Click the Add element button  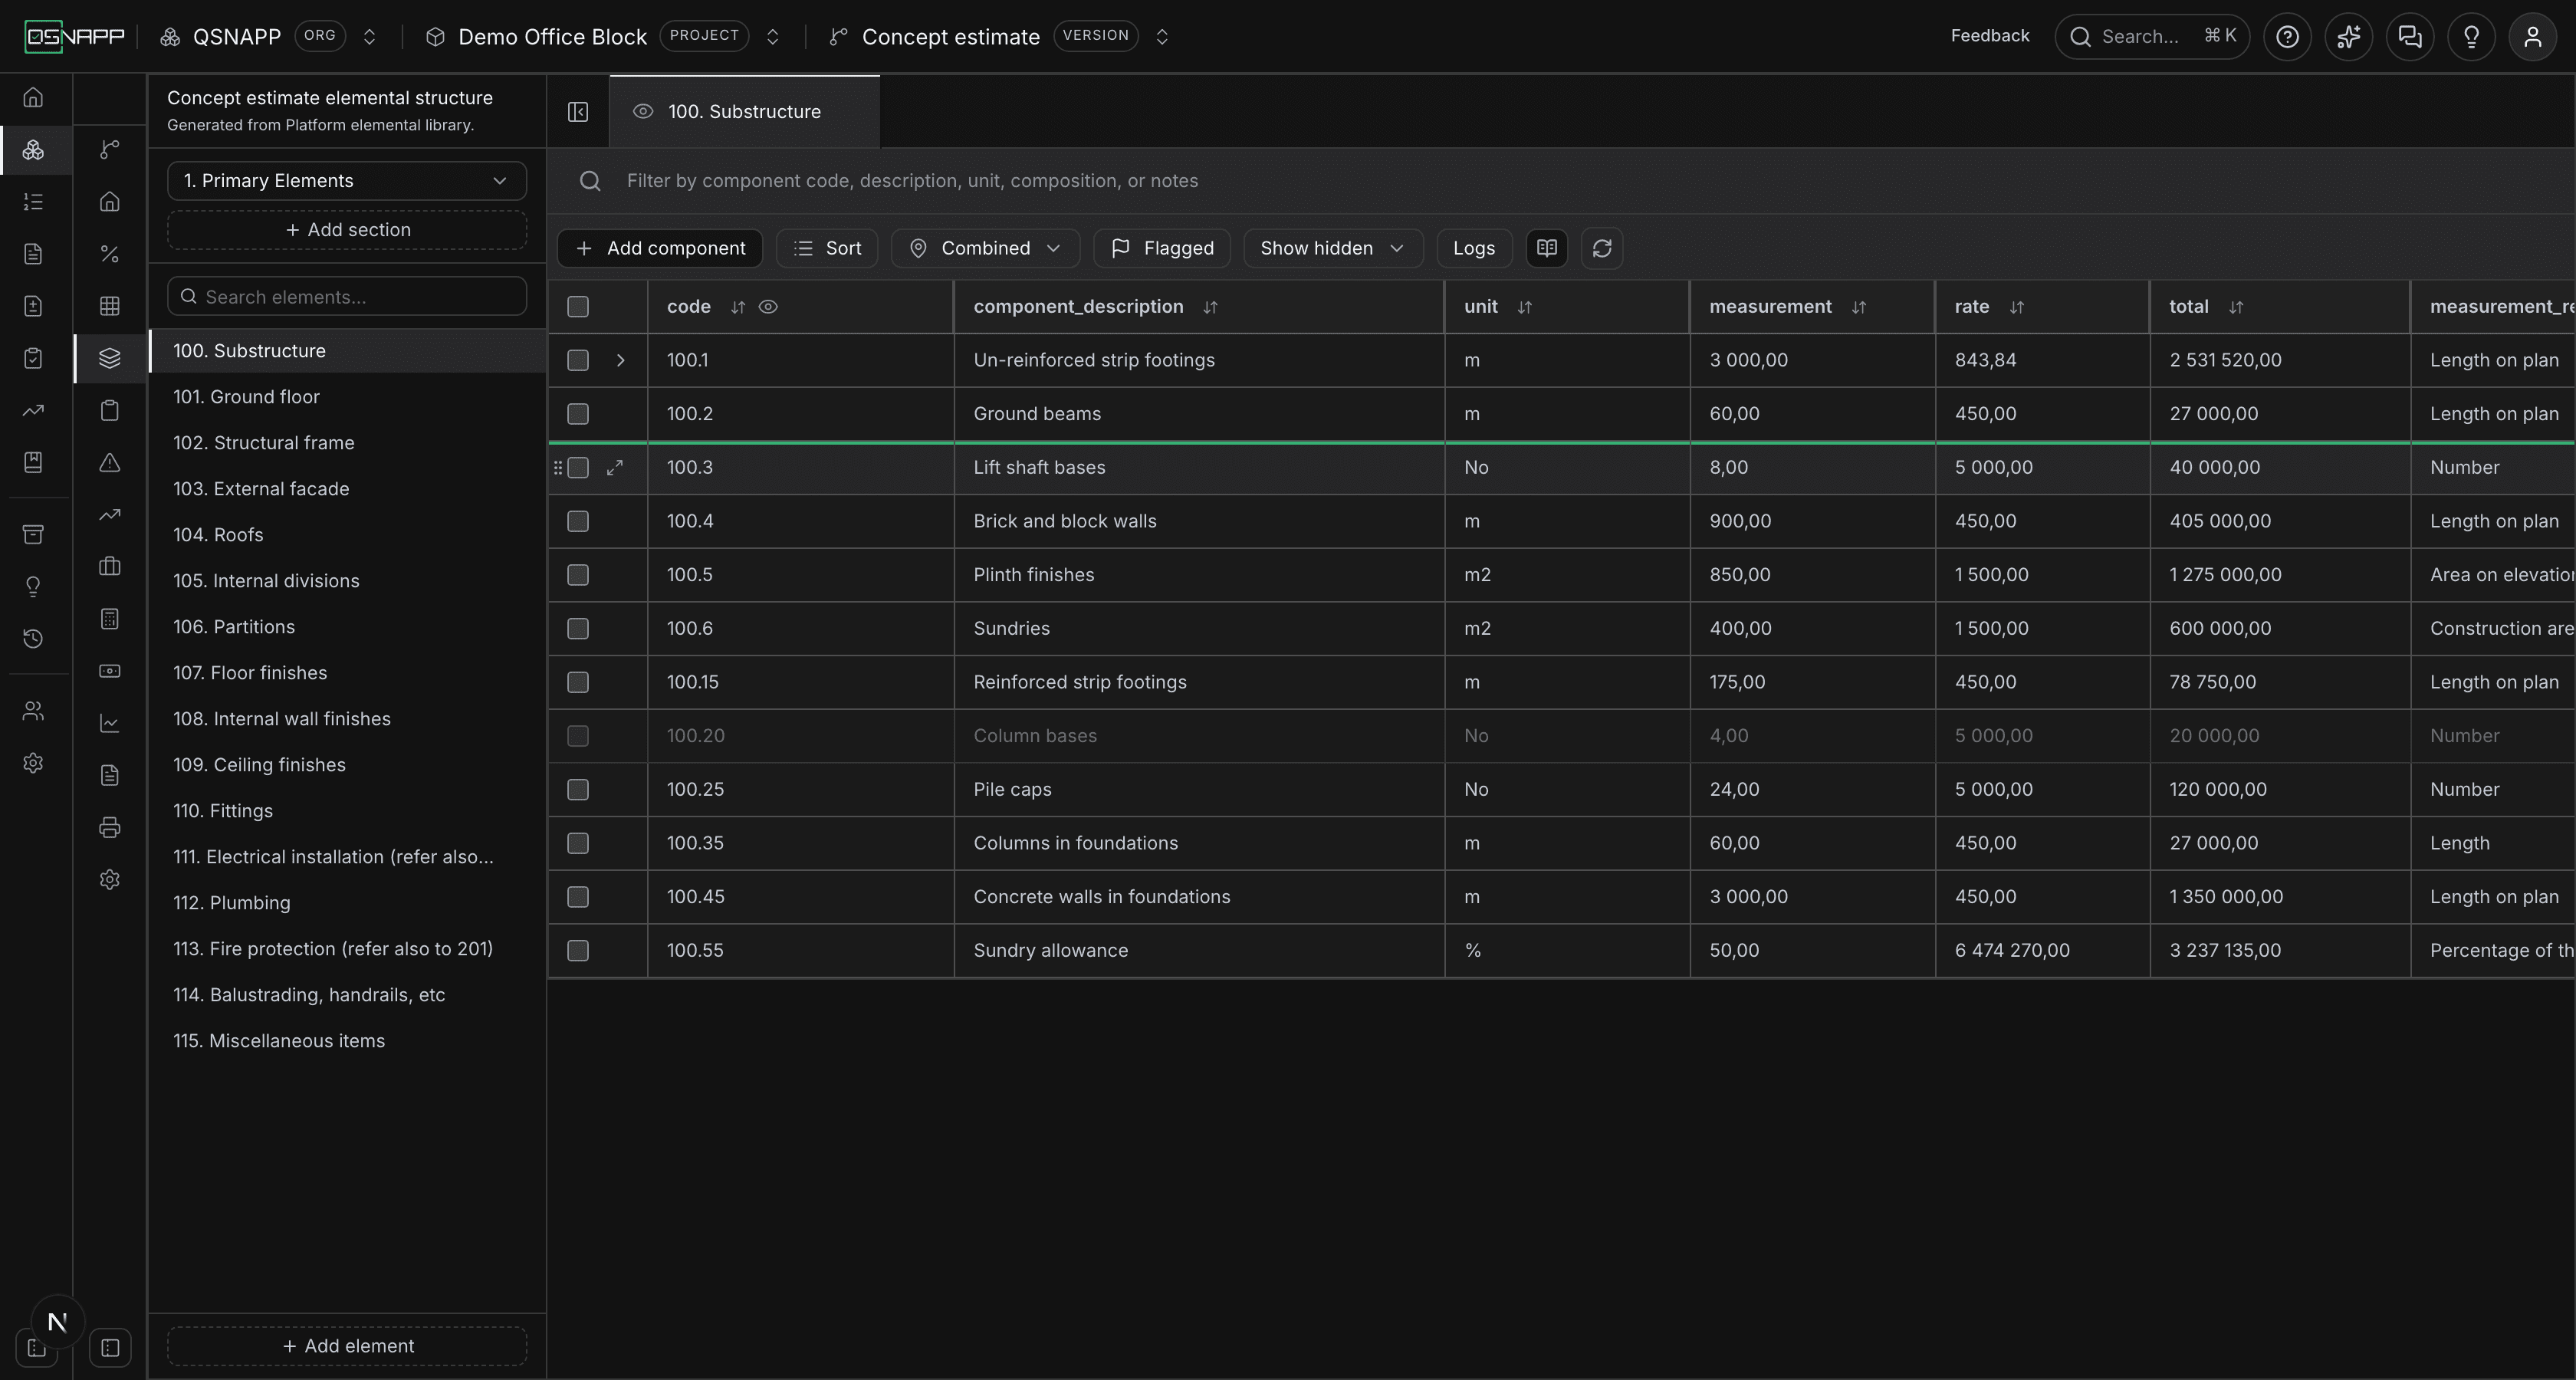pos(347,1346)
